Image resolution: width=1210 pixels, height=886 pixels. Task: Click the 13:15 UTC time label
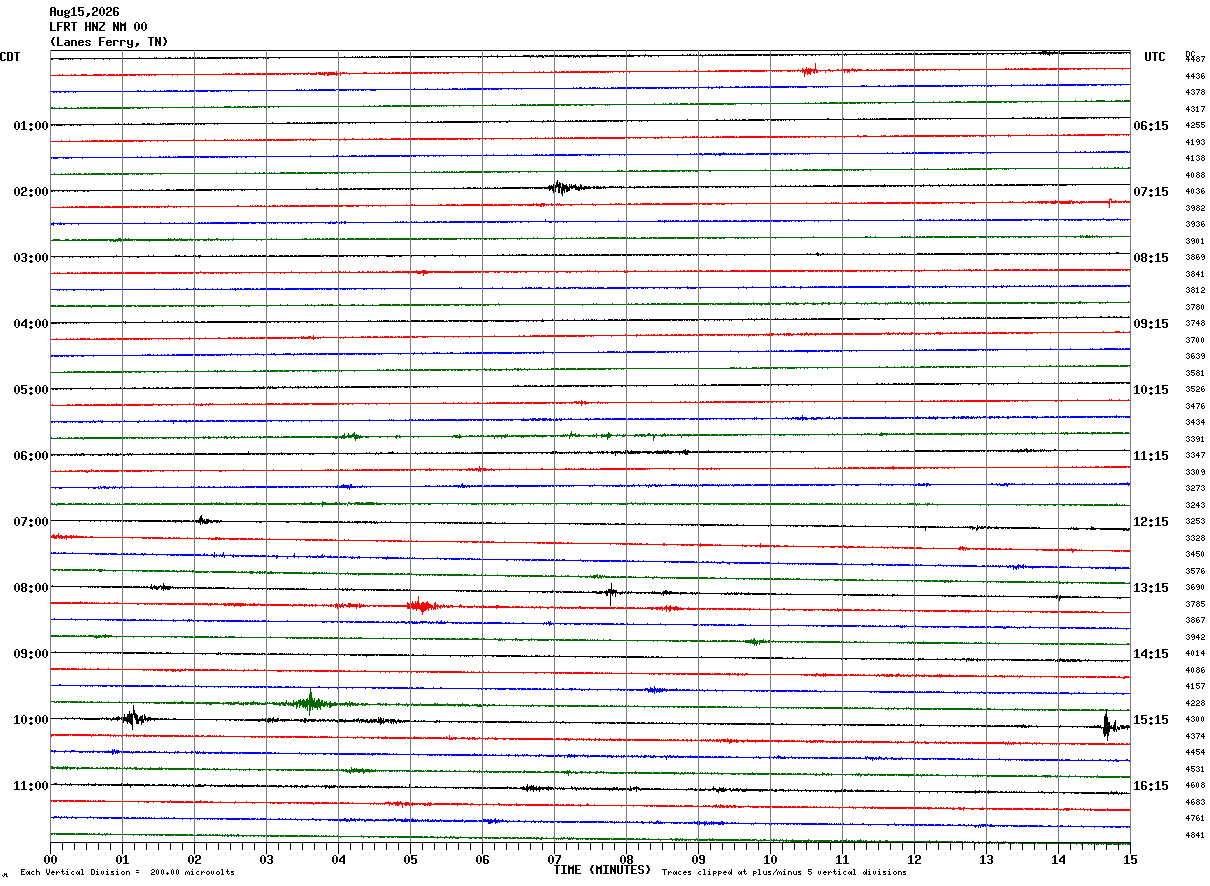pyautogui.click(x=1151, y=588)
